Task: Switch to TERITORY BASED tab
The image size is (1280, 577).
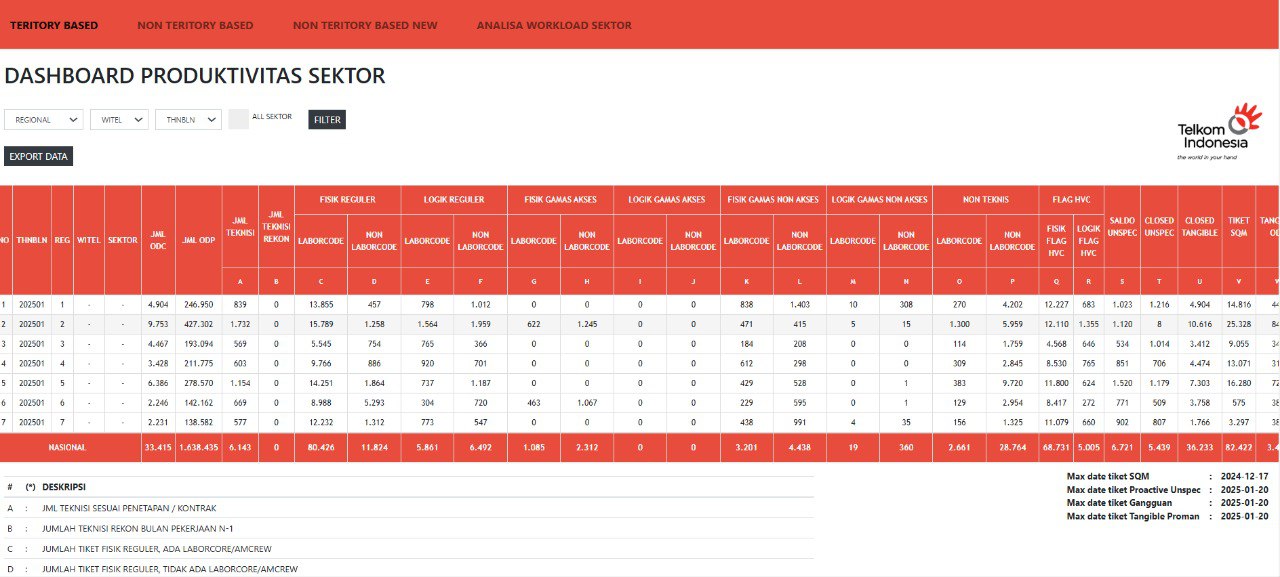Action: pyautogui.click(x=54, y=25)
